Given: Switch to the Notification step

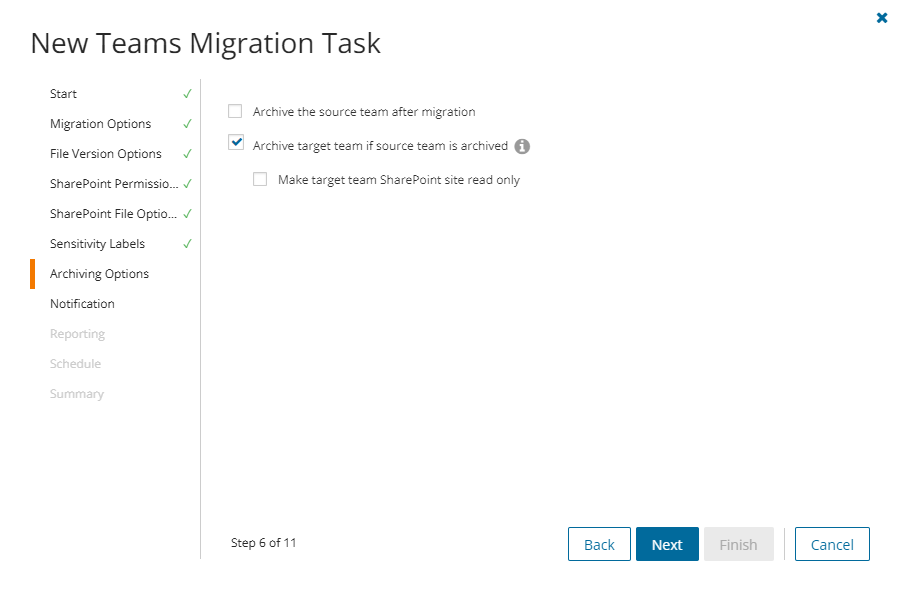Looking at the screenshot, I should point(83,304).
